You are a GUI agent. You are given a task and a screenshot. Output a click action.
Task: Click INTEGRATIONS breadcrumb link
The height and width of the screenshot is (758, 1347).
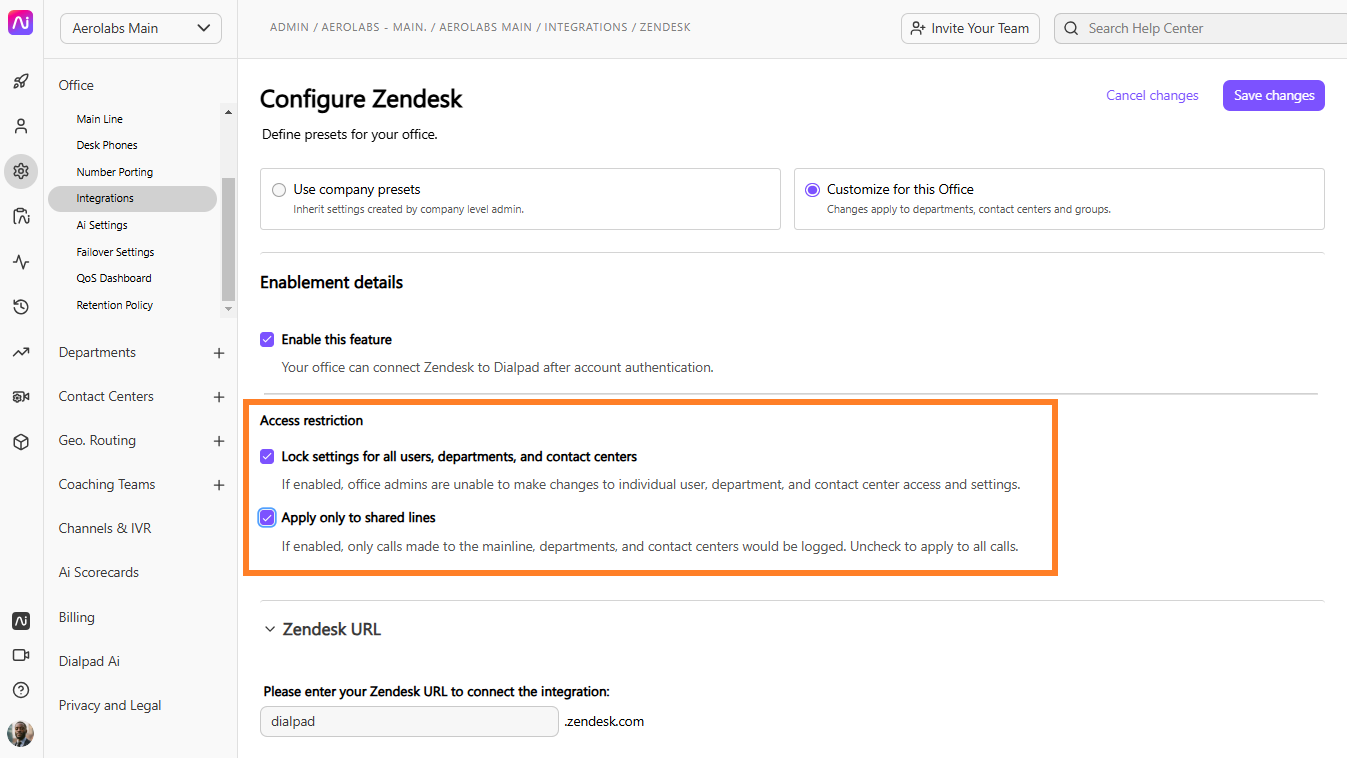coord(586,27)
